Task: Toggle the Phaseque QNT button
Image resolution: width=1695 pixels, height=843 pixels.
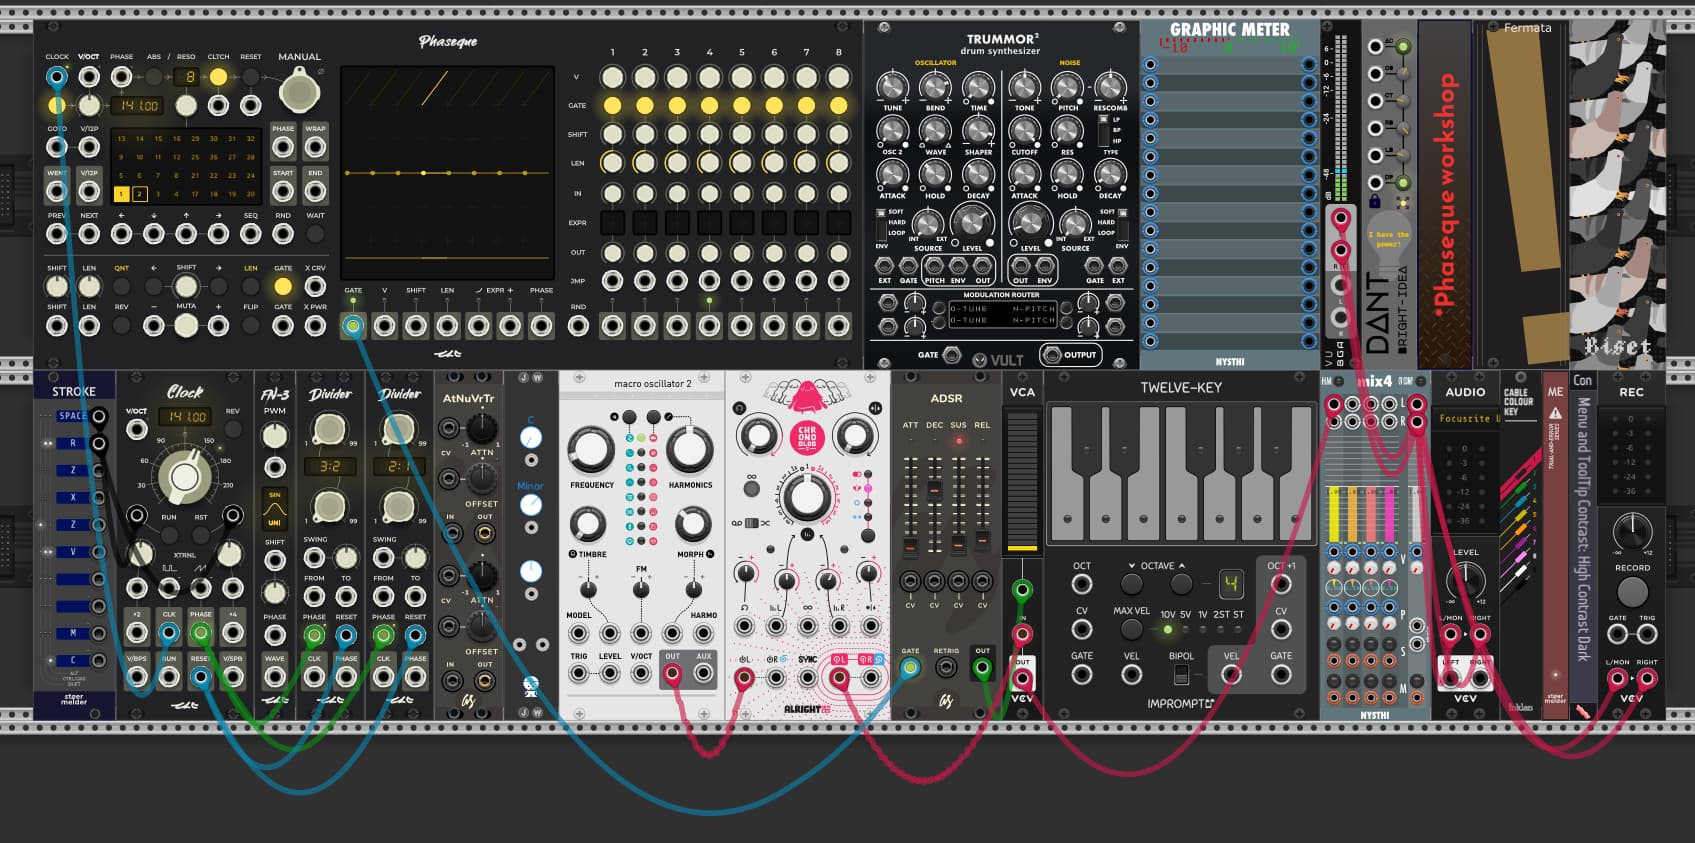Action: point(121,287)
